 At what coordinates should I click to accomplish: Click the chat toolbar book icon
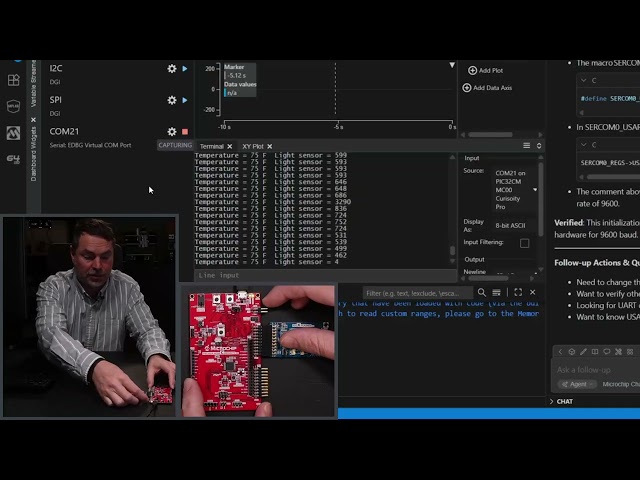click(595, 351)
